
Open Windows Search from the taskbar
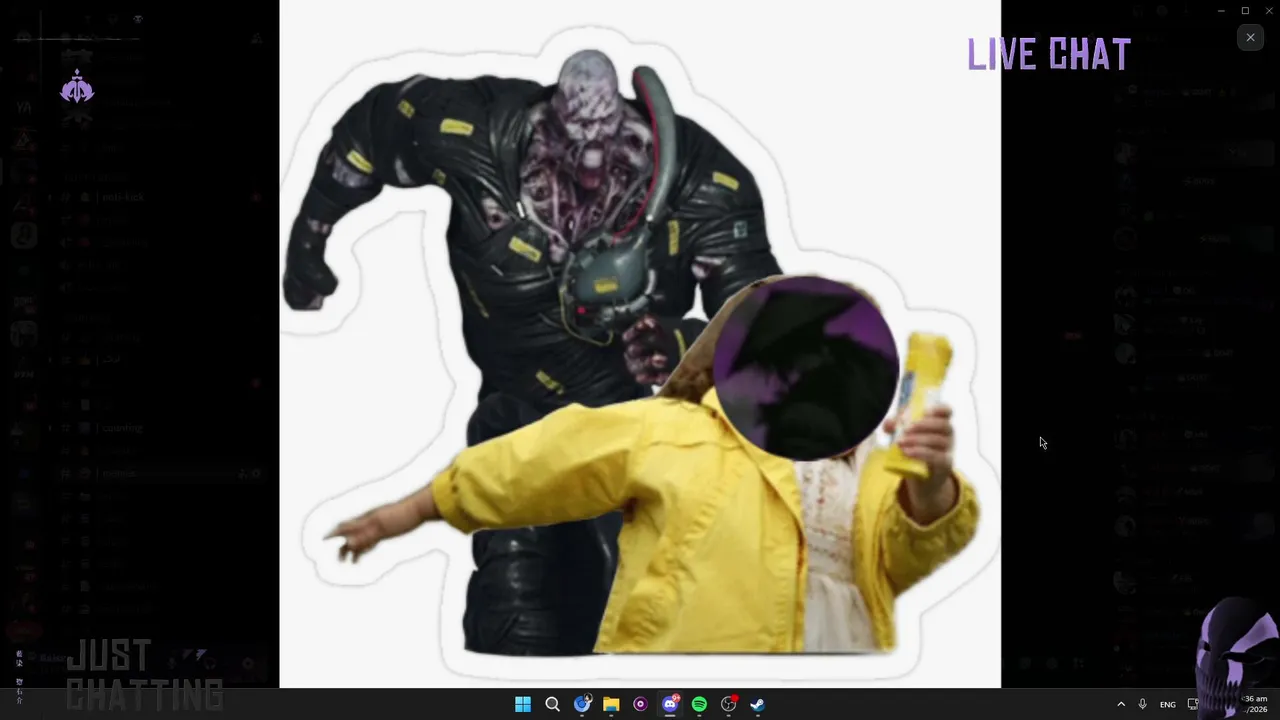[552, 704]
